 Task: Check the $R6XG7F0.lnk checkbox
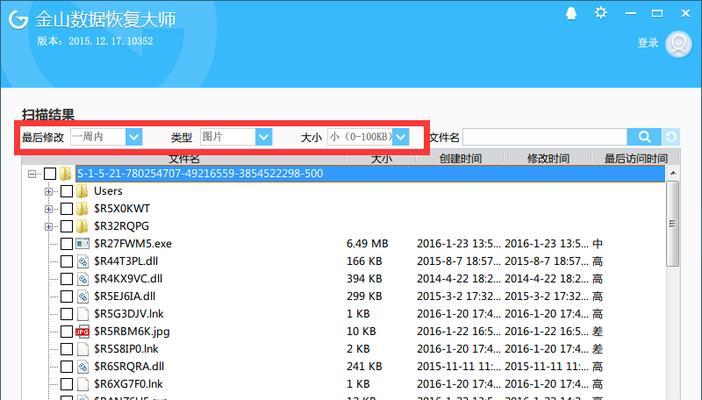[67, 384]
